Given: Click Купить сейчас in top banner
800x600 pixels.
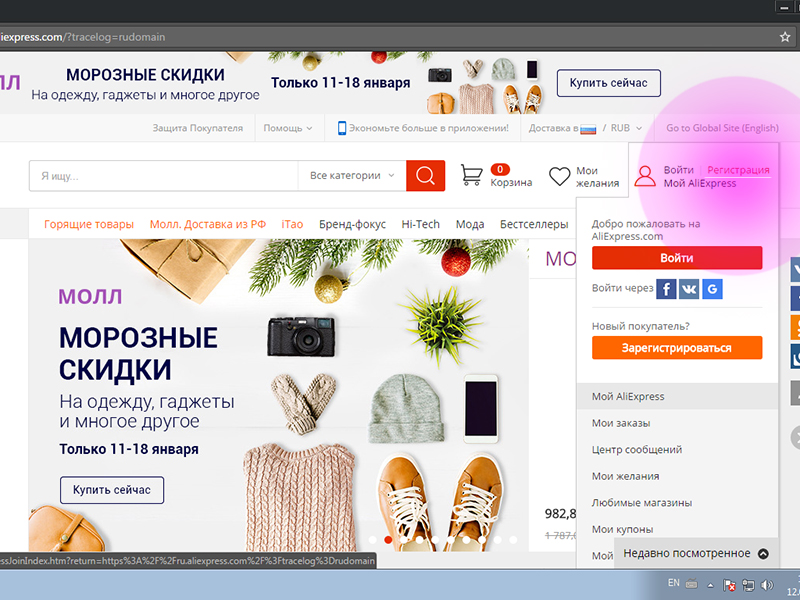Looking at the screenshot, I should (608, 83).
